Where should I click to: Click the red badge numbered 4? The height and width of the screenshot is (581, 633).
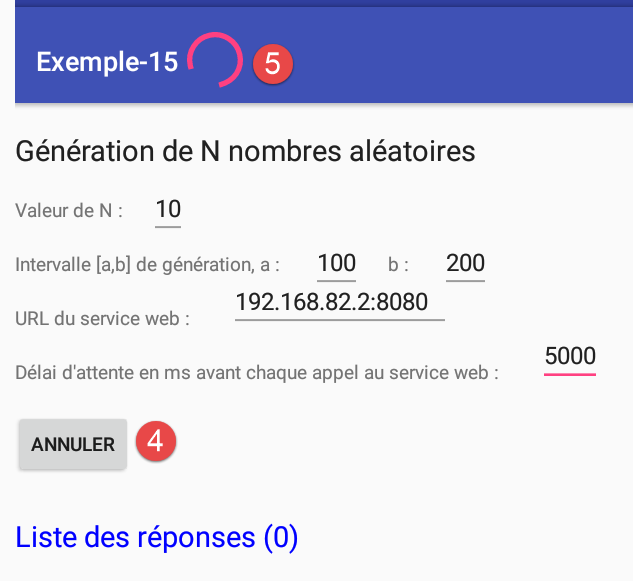click(x=157, y=442)
